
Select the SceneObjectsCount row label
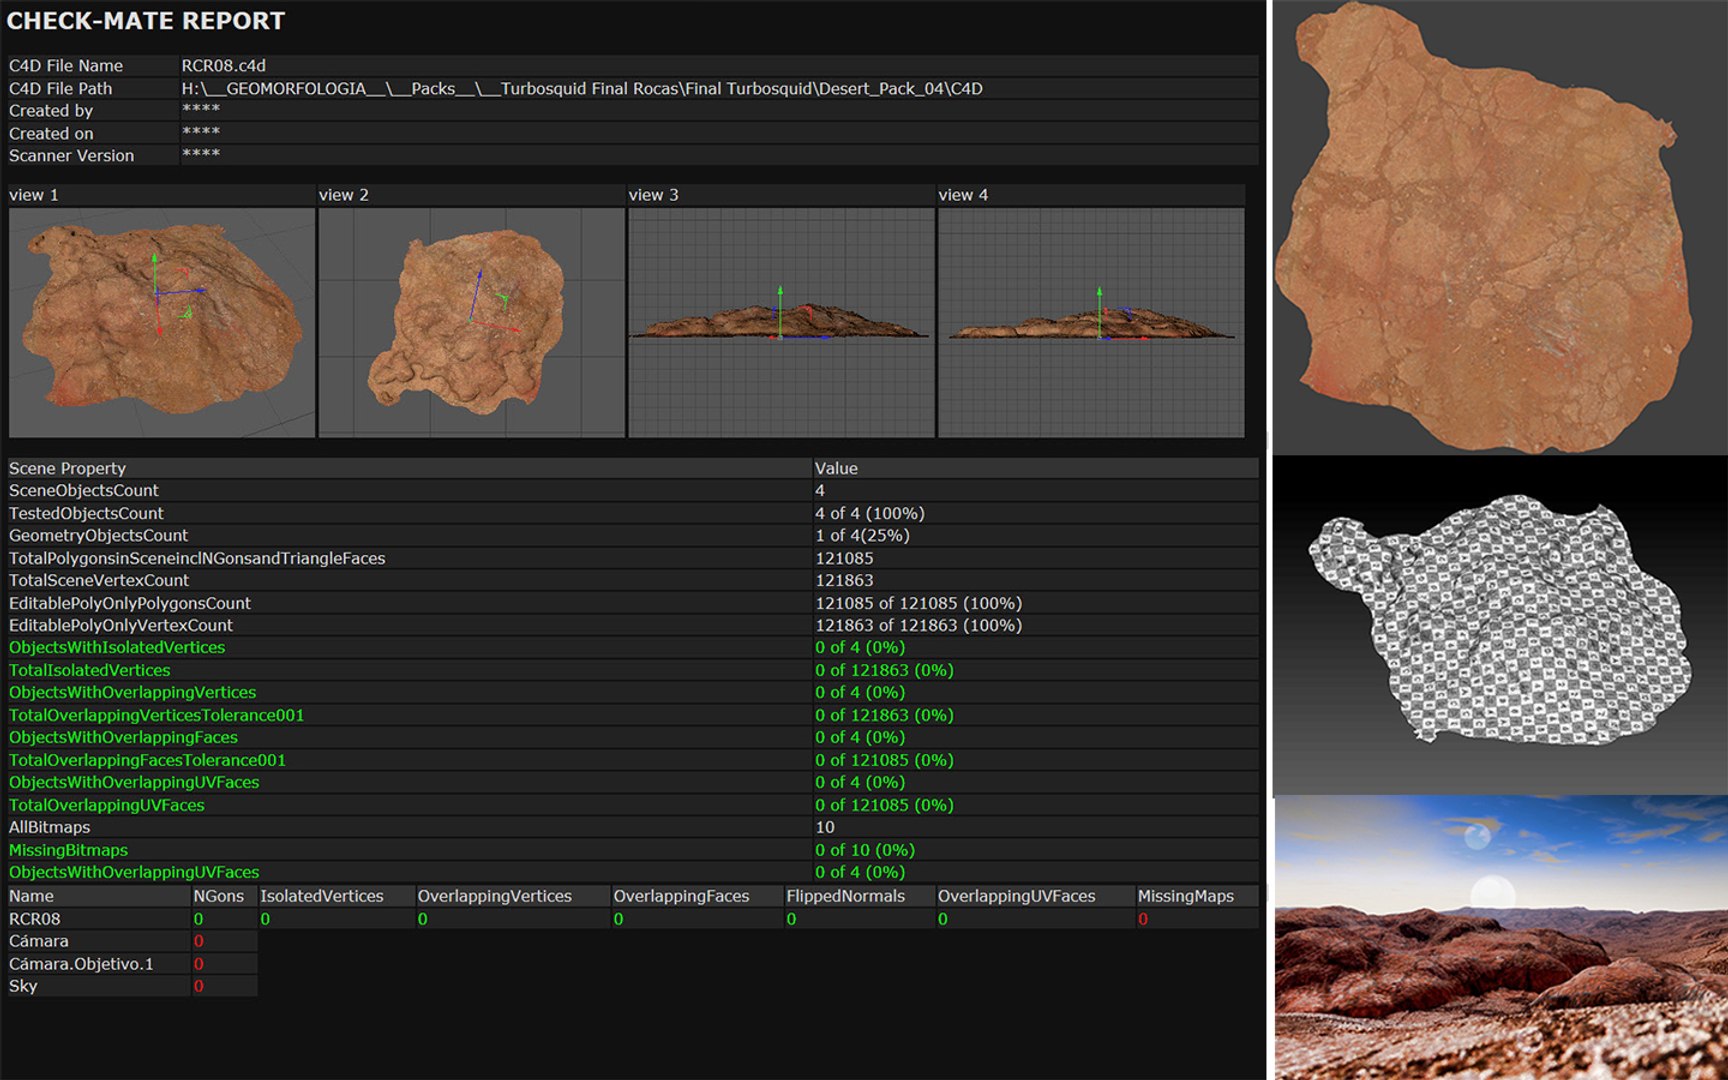(x=84, y=491)
